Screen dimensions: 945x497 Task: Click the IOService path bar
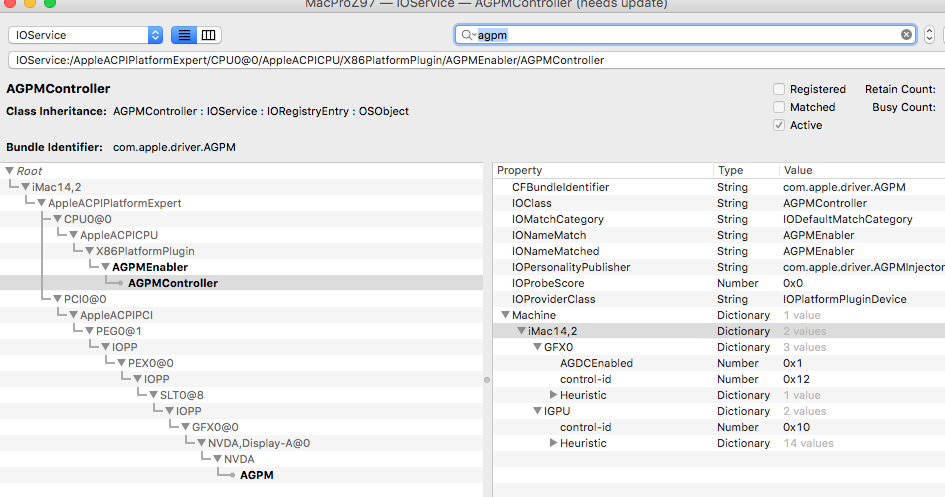(476, 60)
